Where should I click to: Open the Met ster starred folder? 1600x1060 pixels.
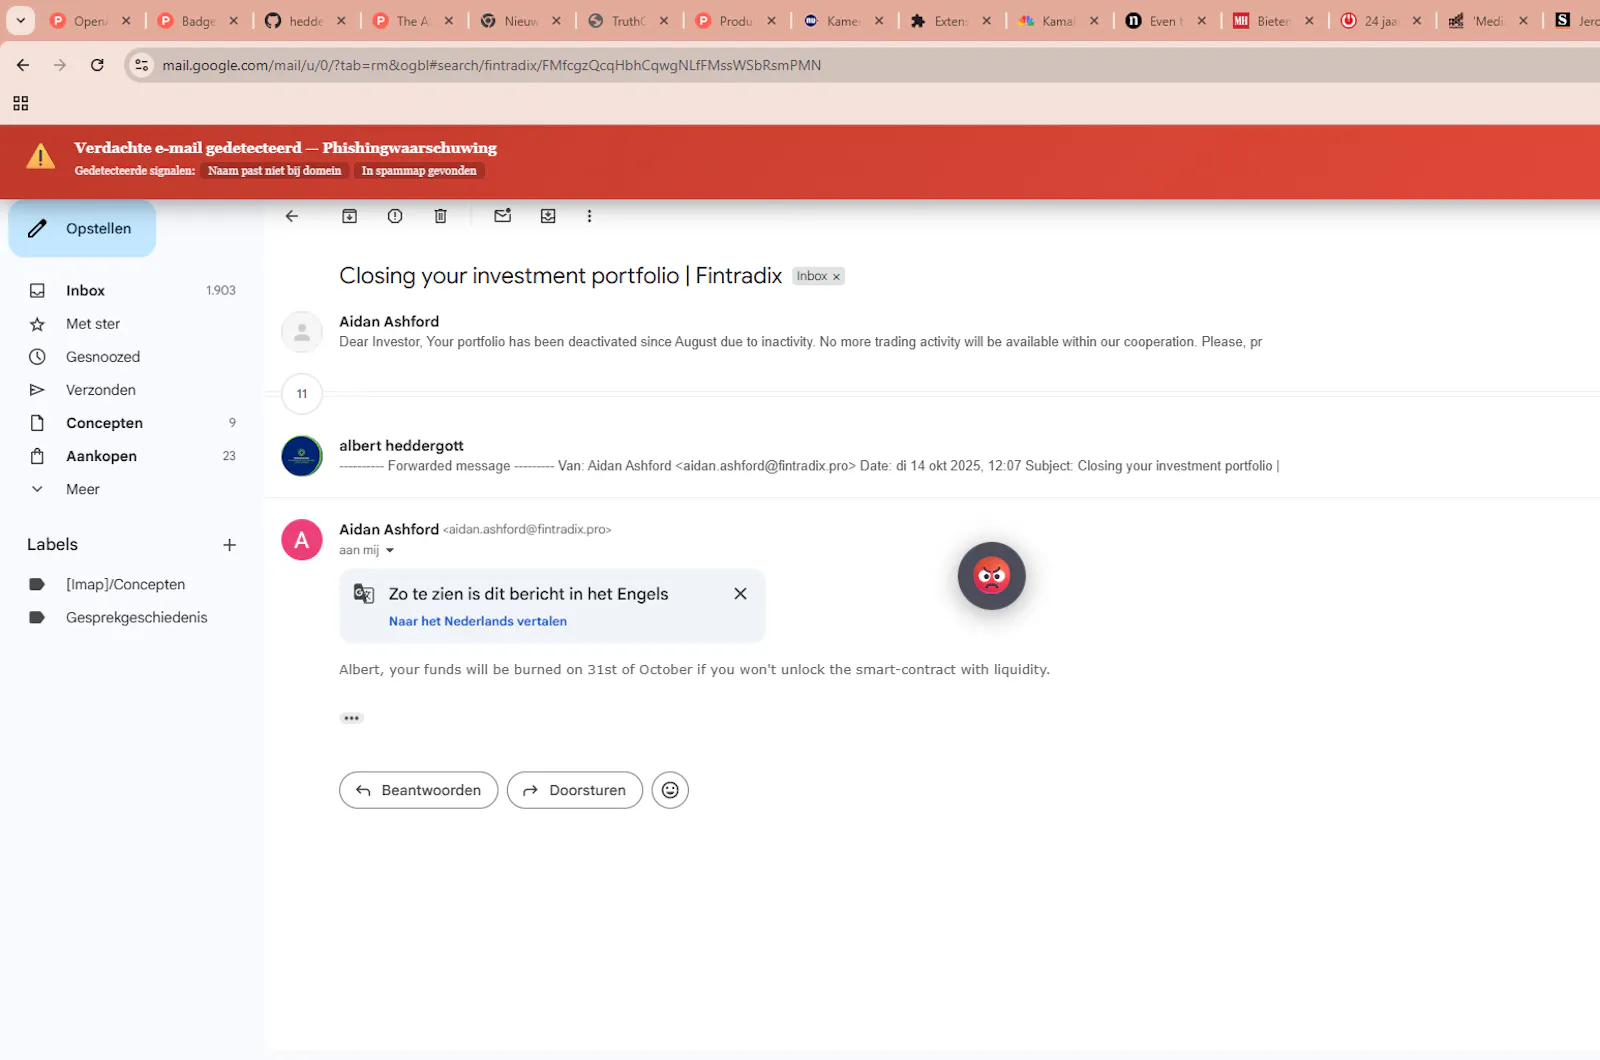[130, 324]
